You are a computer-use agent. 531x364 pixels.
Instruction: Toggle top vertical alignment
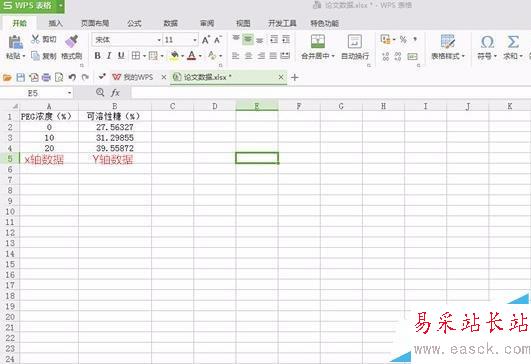pyautogui.click(x=236, y=38)
